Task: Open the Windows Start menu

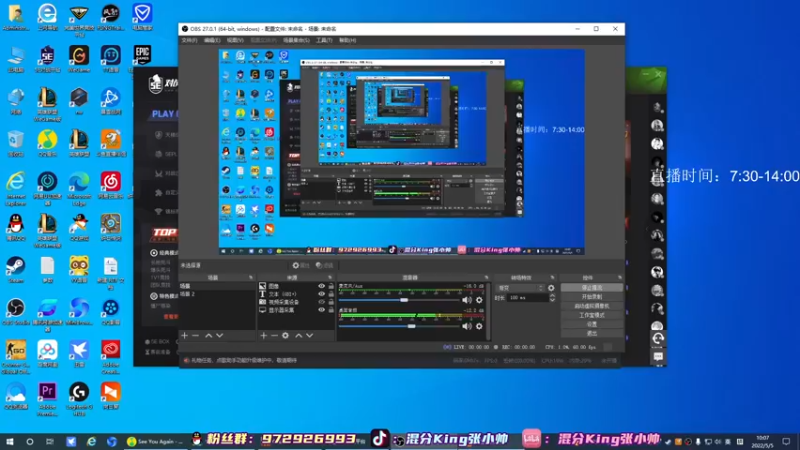Action: point(9,441)
